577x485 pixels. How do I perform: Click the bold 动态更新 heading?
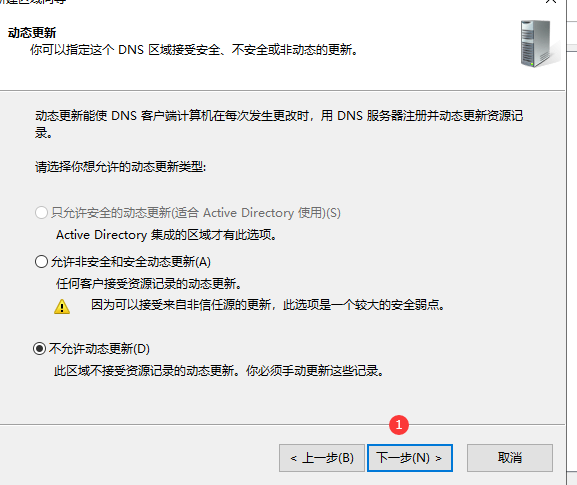pos(32,33)
